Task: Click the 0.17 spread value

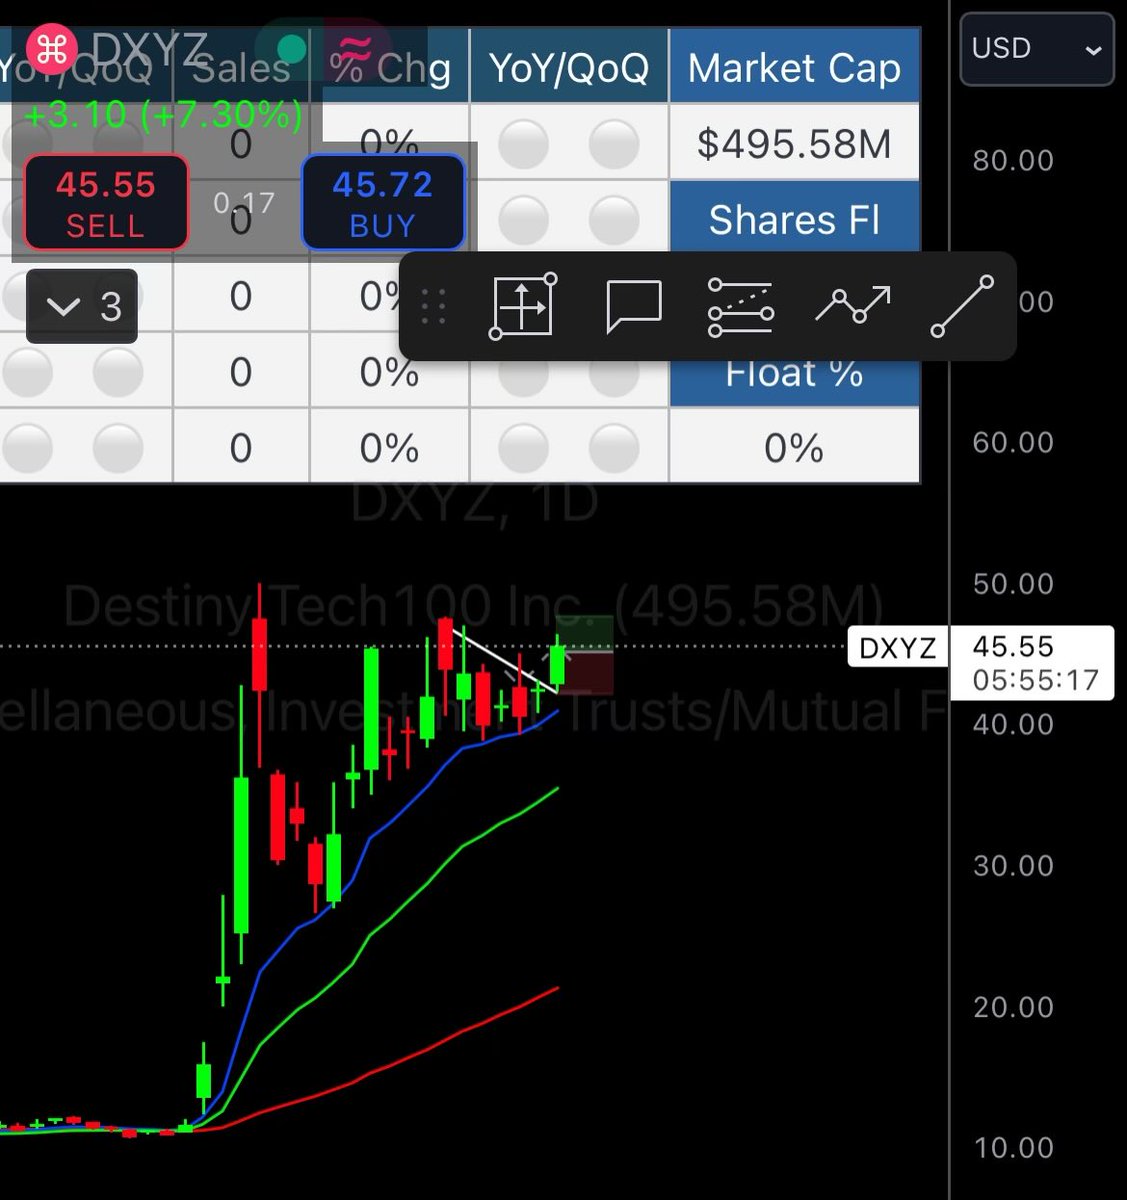Action: click(244, 203)
